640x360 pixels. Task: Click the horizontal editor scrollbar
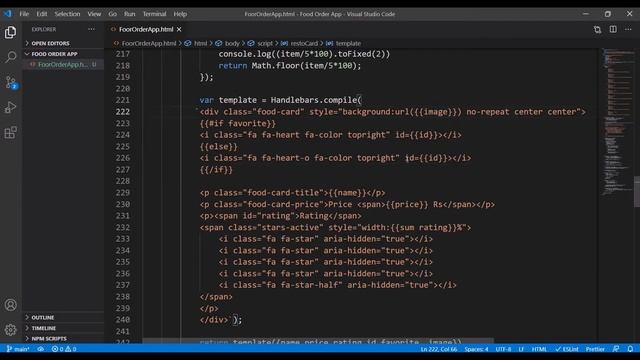pos(318,340)
